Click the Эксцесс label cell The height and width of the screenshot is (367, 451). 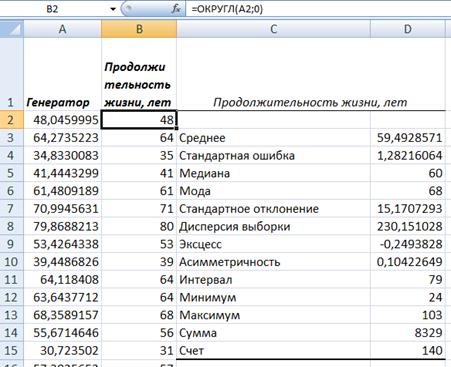coord(274,244)
